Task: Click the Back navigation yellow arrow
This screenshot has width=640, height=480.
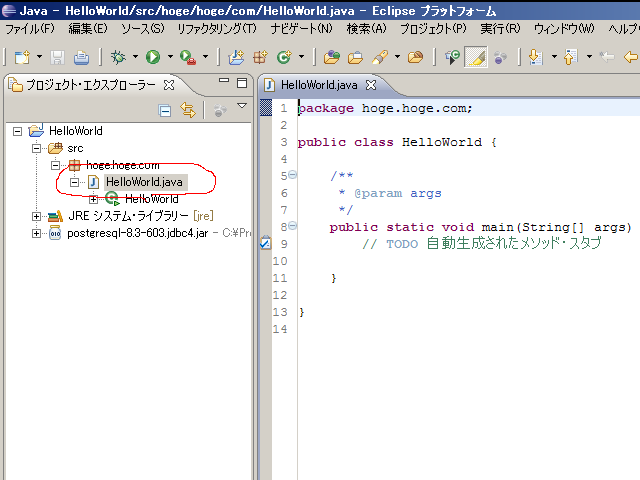Action: click(x=631, y=57)
